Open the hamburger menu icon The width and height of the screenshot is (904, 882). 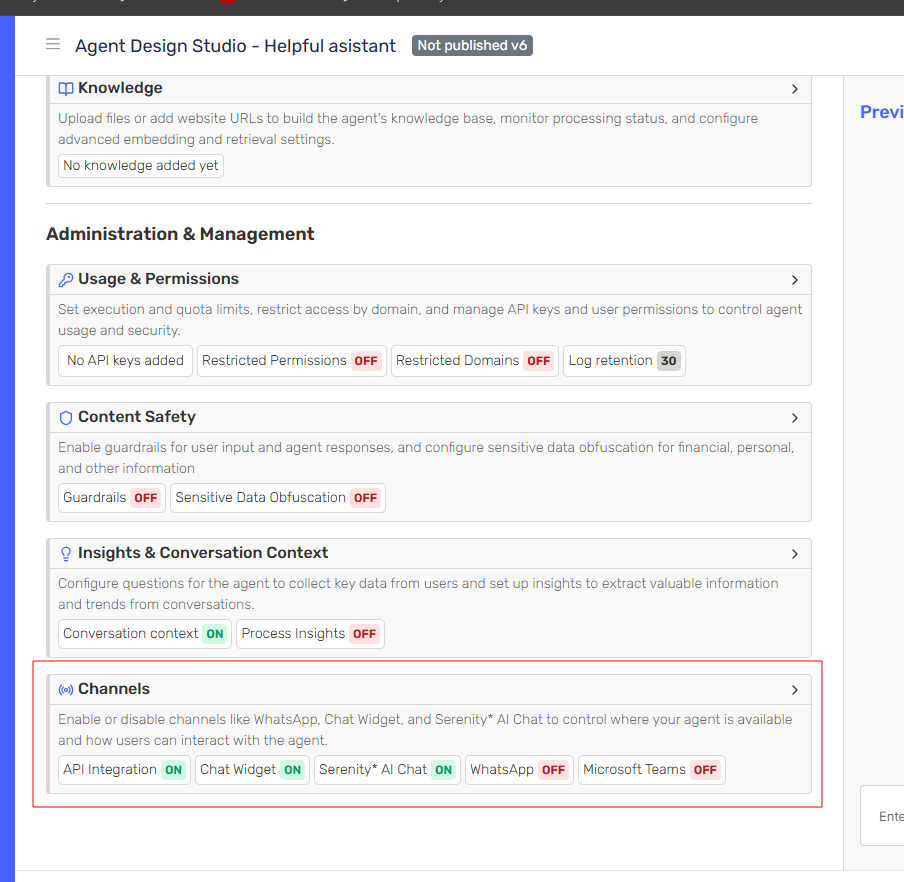tap(53, 45)
